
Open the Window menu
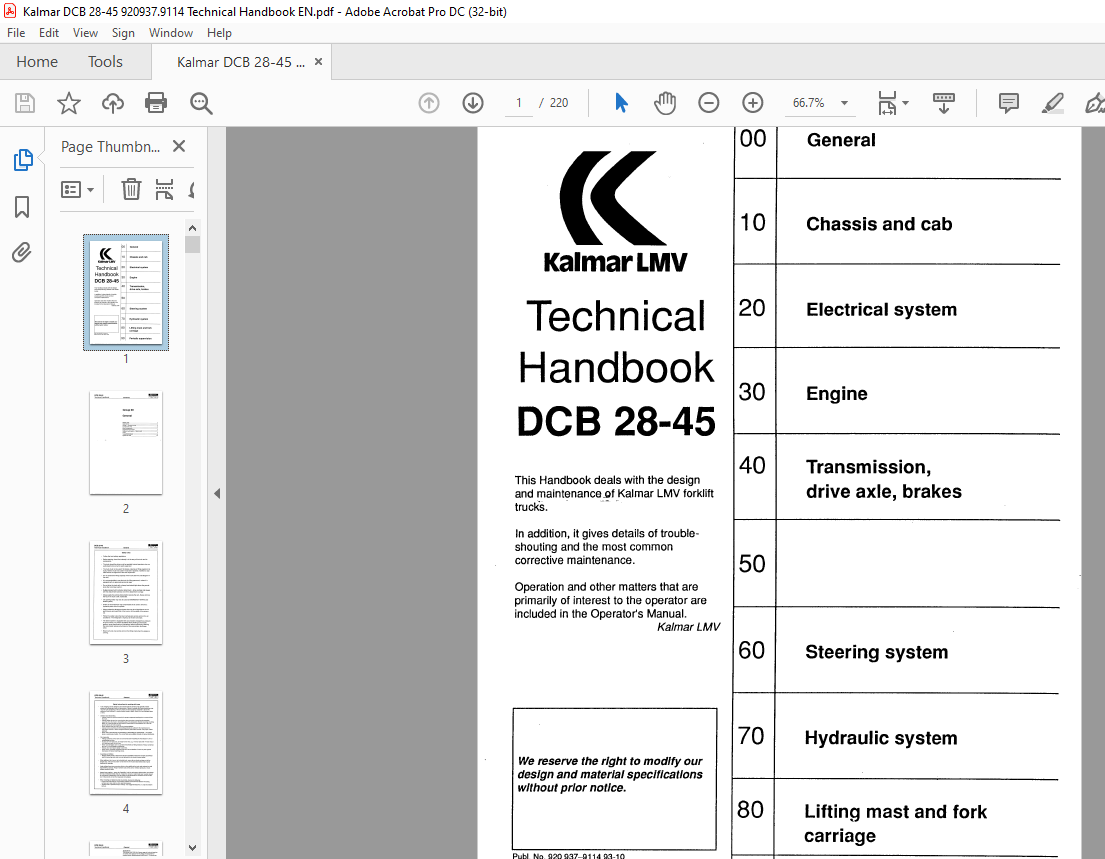171,32
